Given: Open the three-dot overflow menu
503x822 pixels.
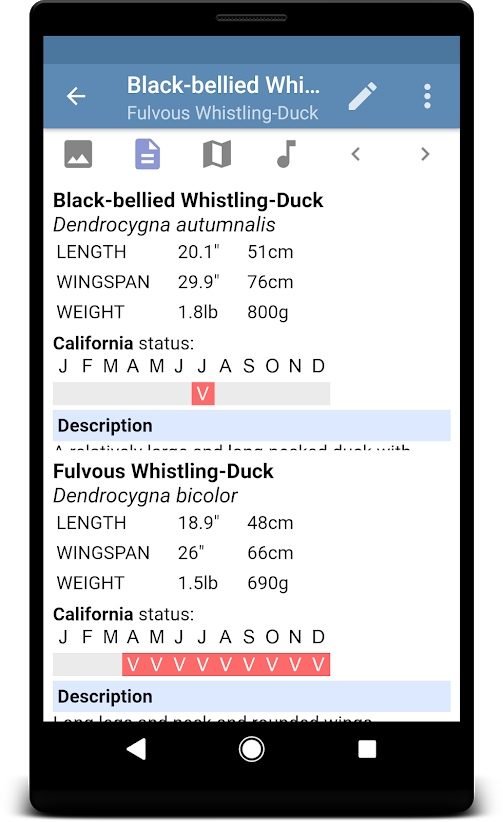Looking at the screenshot, I should pos(427,96).
